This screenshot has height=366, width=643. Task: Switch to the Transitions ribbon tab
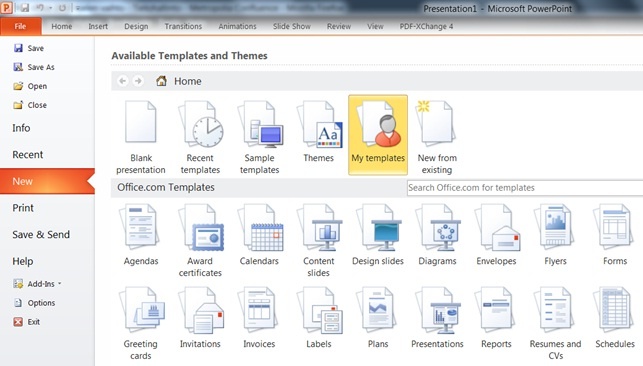tap(183, 26)
